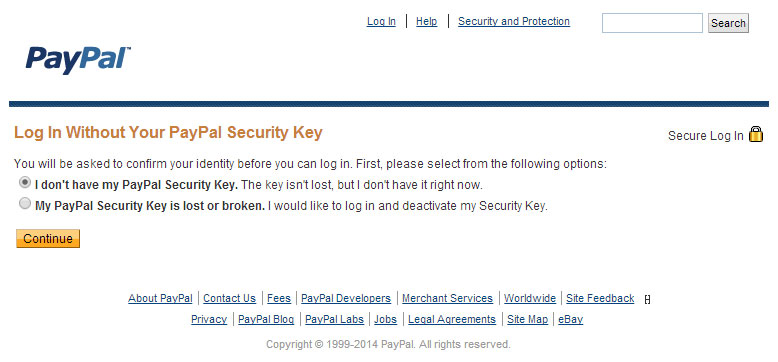778x362 pixels.
Task: Open the Worldwide link
Action: pyautogui.click(x=530, y=299)
